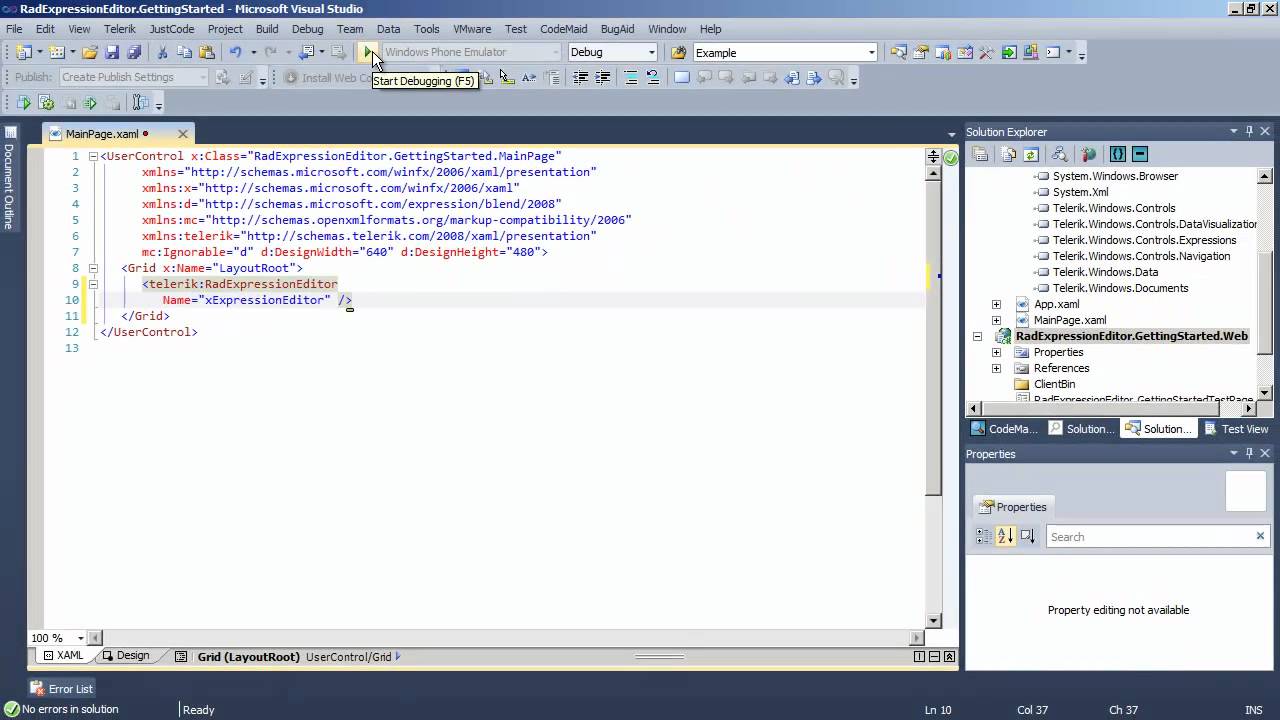Open the Command Window icon in the toolbar
Viewport: 1280px width, 720px height.
pyautogui.click(x=1052, y=53)
